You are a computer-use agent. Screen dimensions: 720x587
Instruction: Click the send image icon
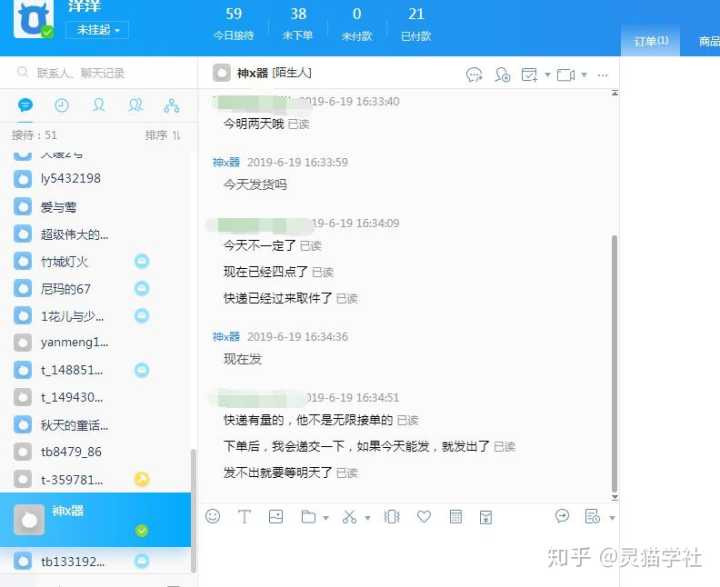[x=276, y=517]
